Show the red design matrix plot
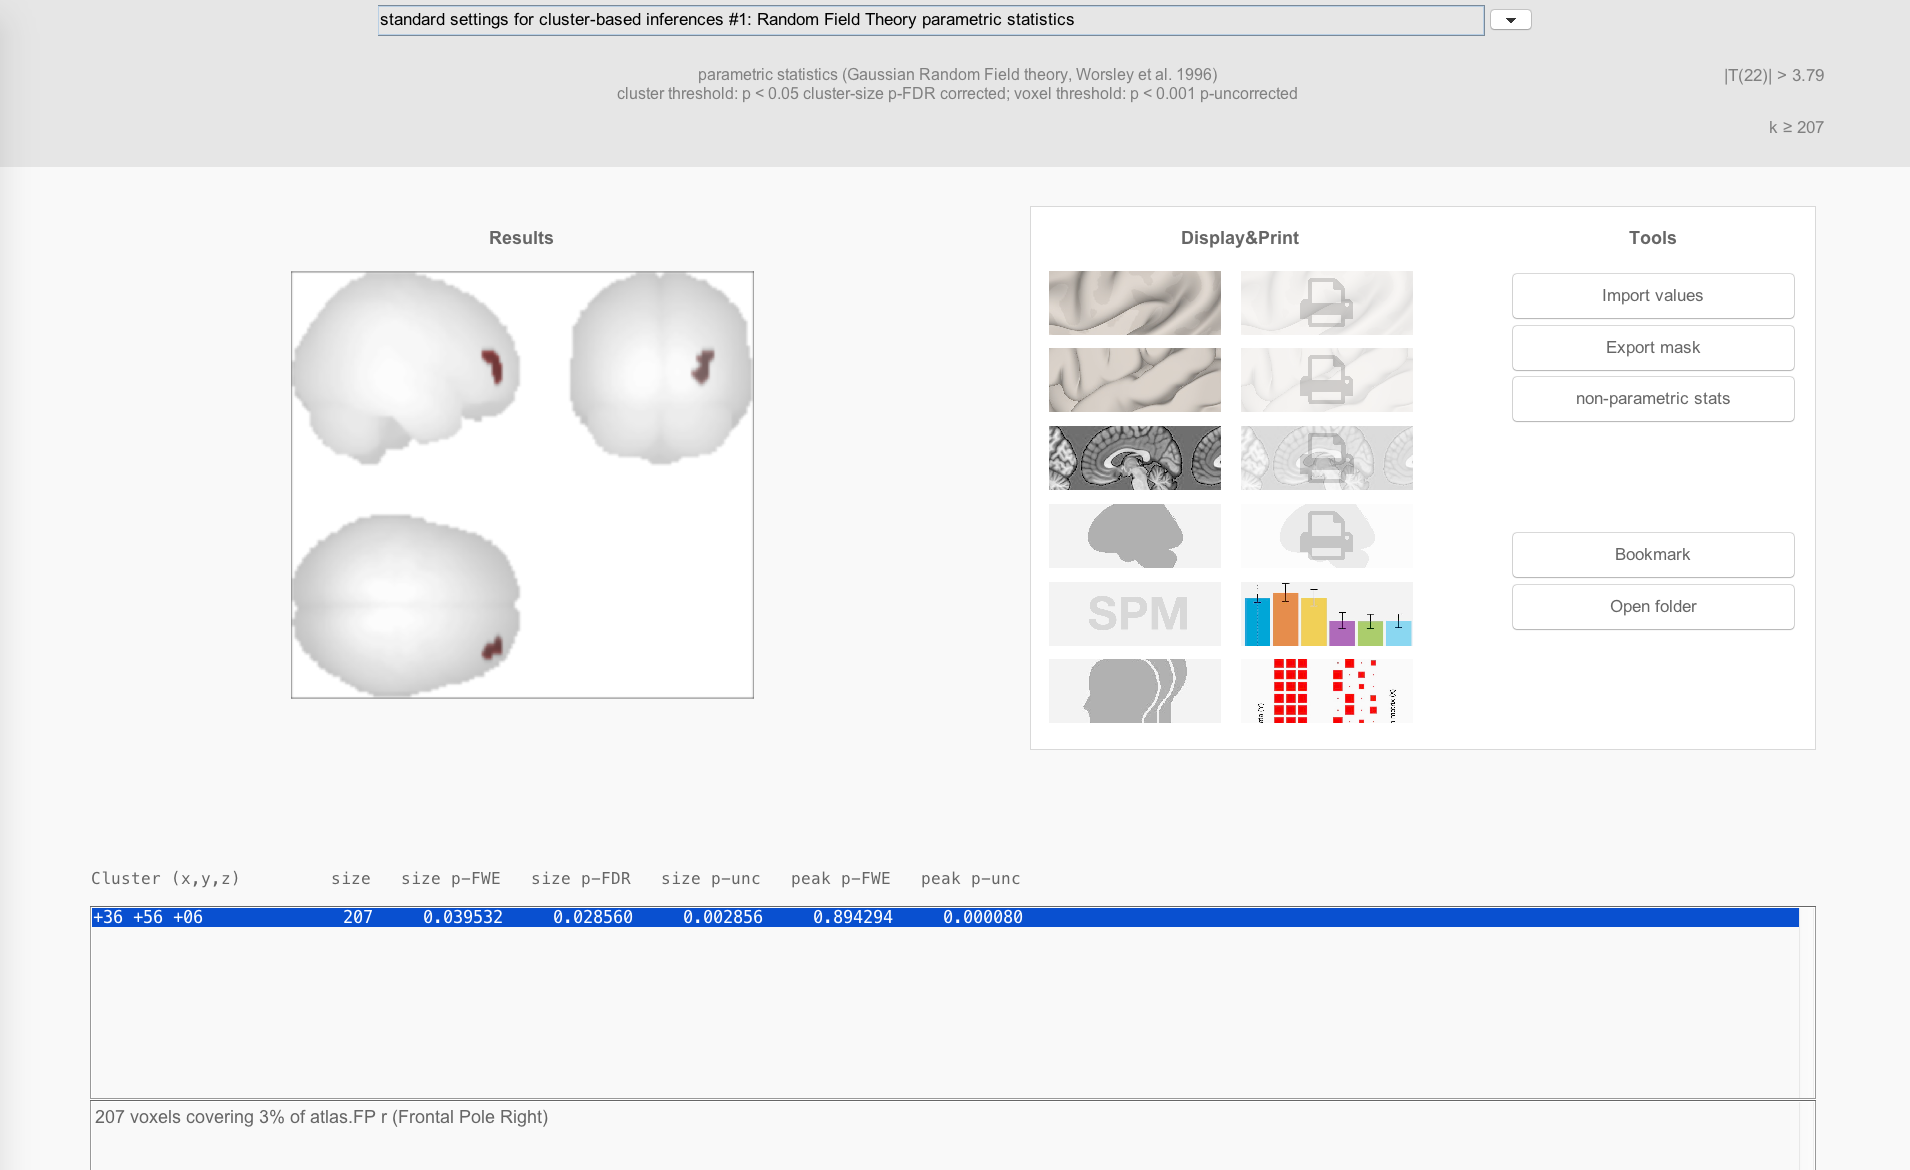 pyautogui.click(x=1326, y=691)
